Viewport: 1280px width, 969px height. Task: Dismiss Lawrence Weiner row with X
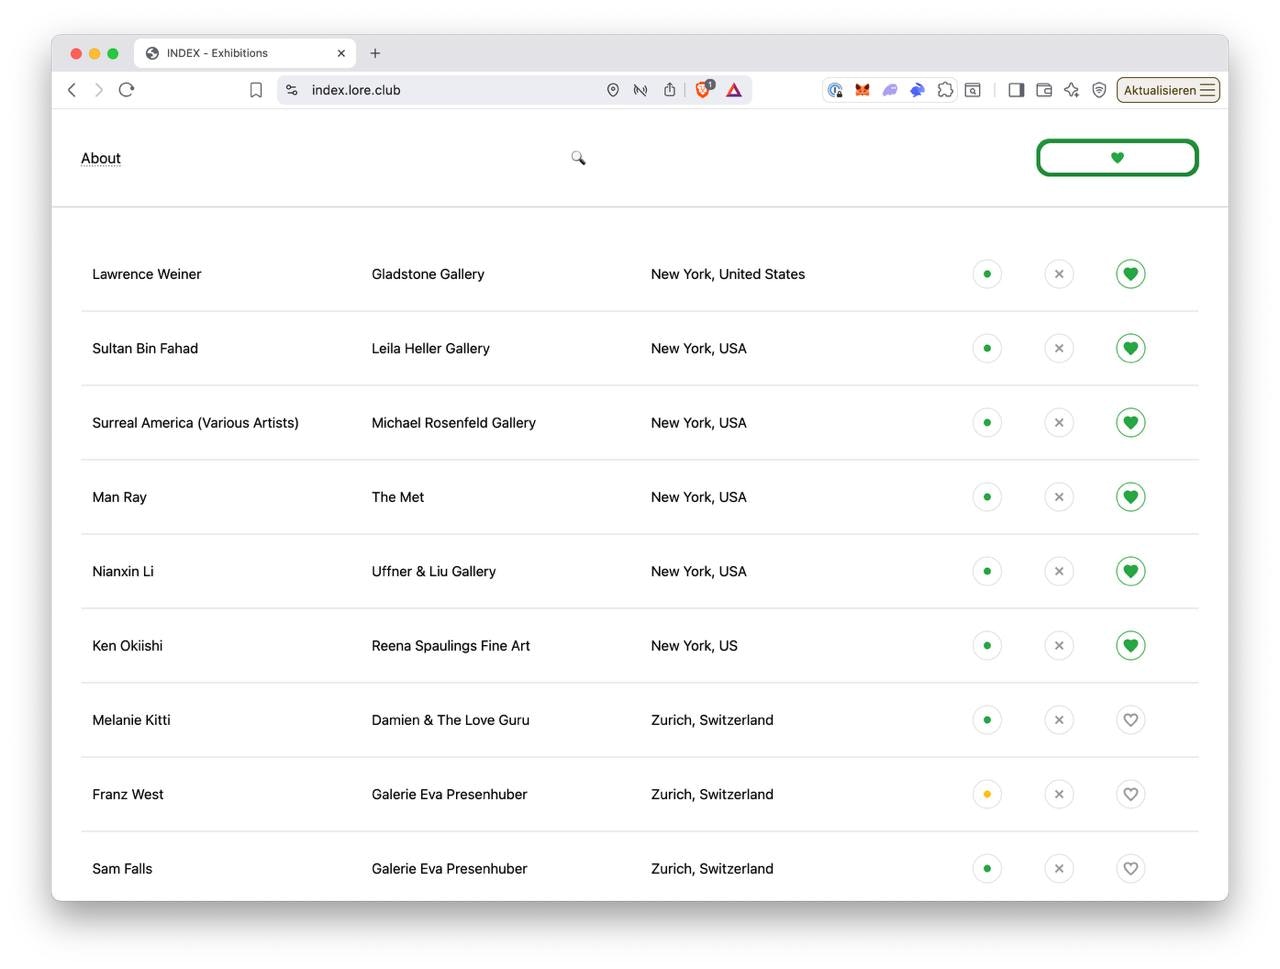coord(1059,274)
